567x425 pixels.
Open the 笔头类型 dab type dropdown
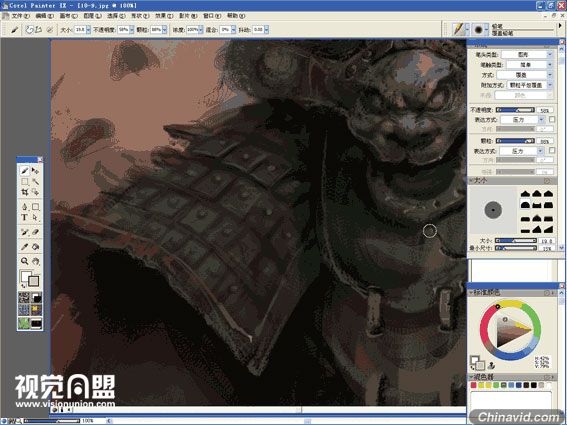[527, 55]
